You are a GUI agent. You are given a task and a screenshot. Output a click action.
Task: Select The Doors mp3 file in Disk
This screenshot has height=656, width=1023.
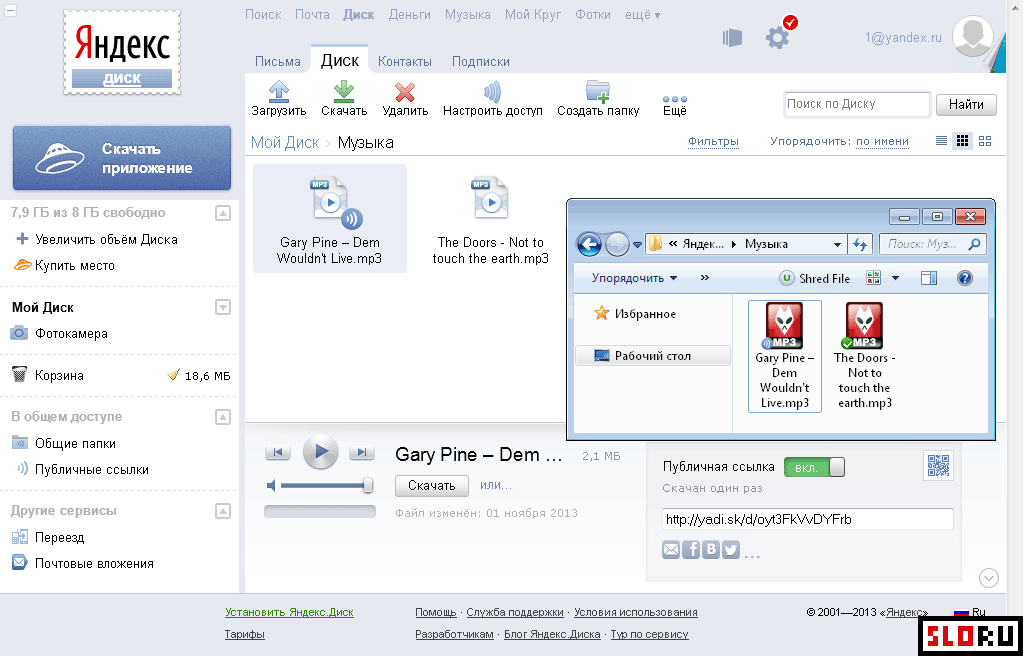point(491,218)
